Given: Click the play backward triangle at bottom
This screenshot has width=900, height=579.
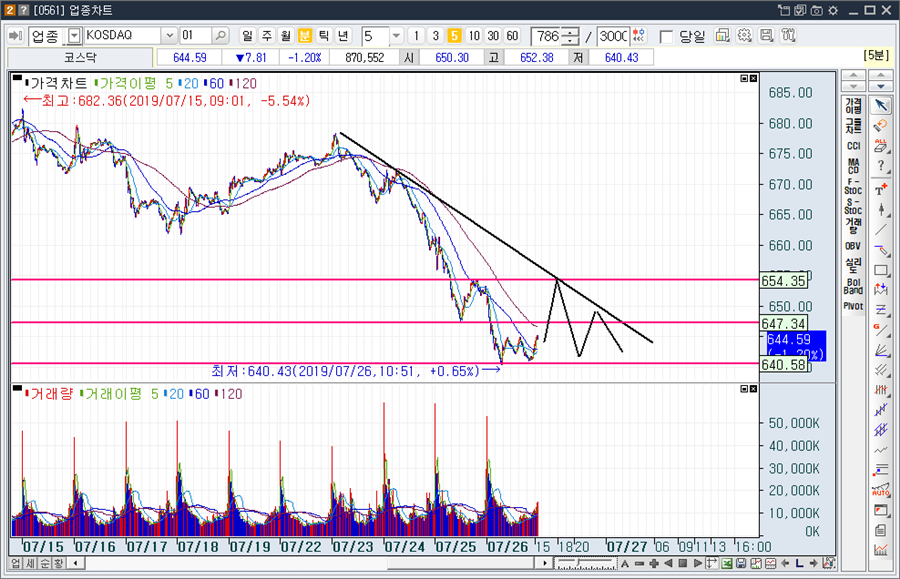Looking at the screenshot, I should (x=668, y=564).
